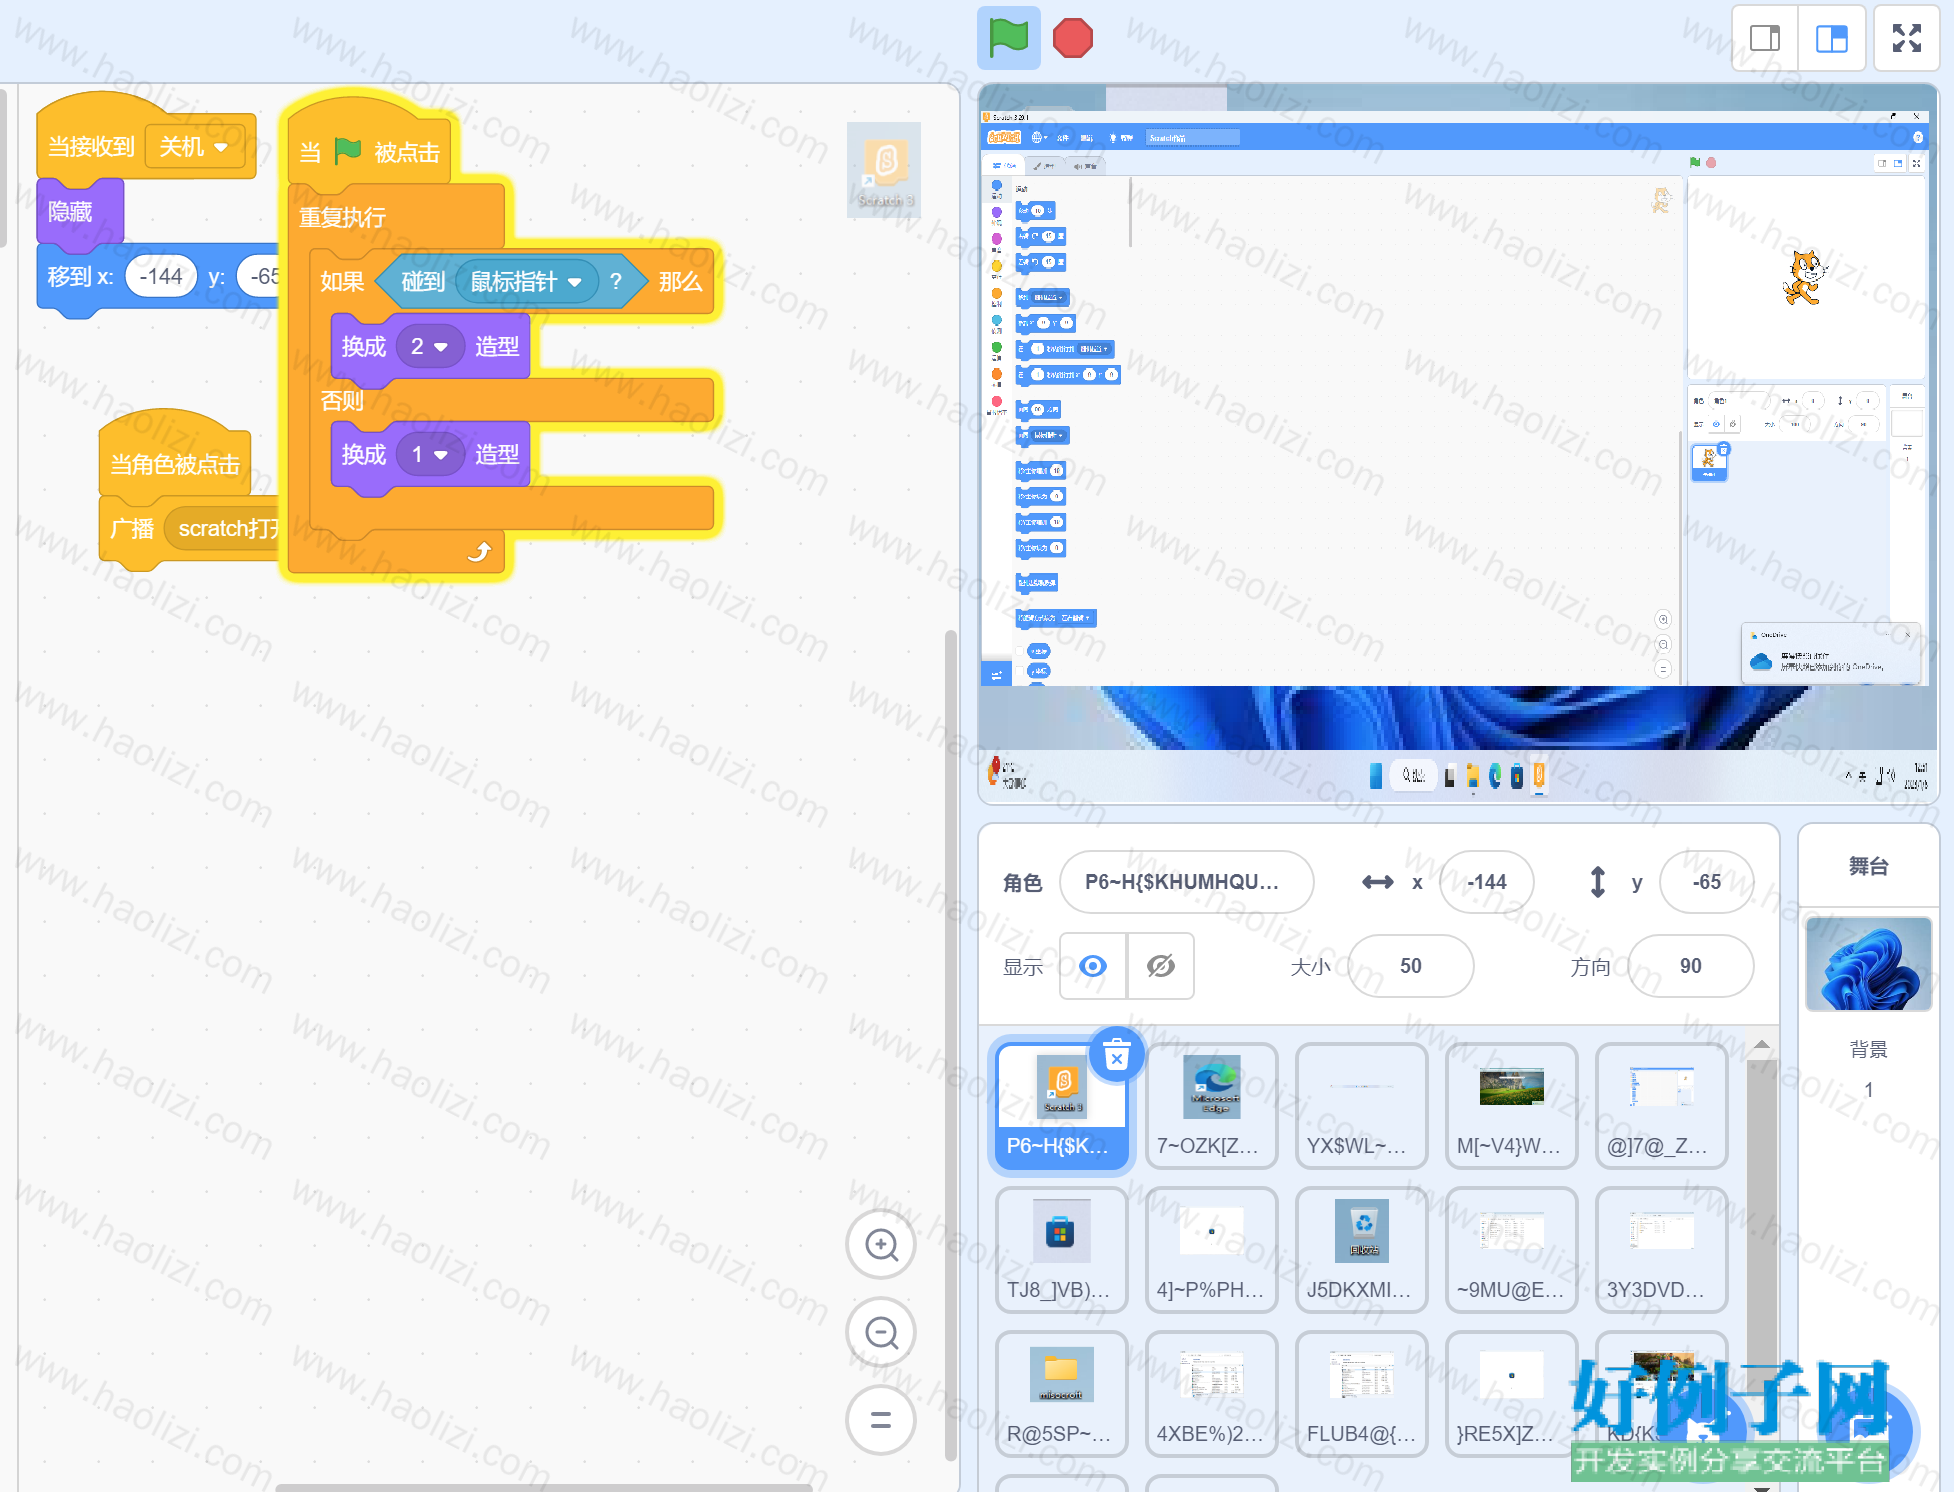
Task: Select sprite R@5SP~ folder icon
Action: [x=1062, y=1394]
